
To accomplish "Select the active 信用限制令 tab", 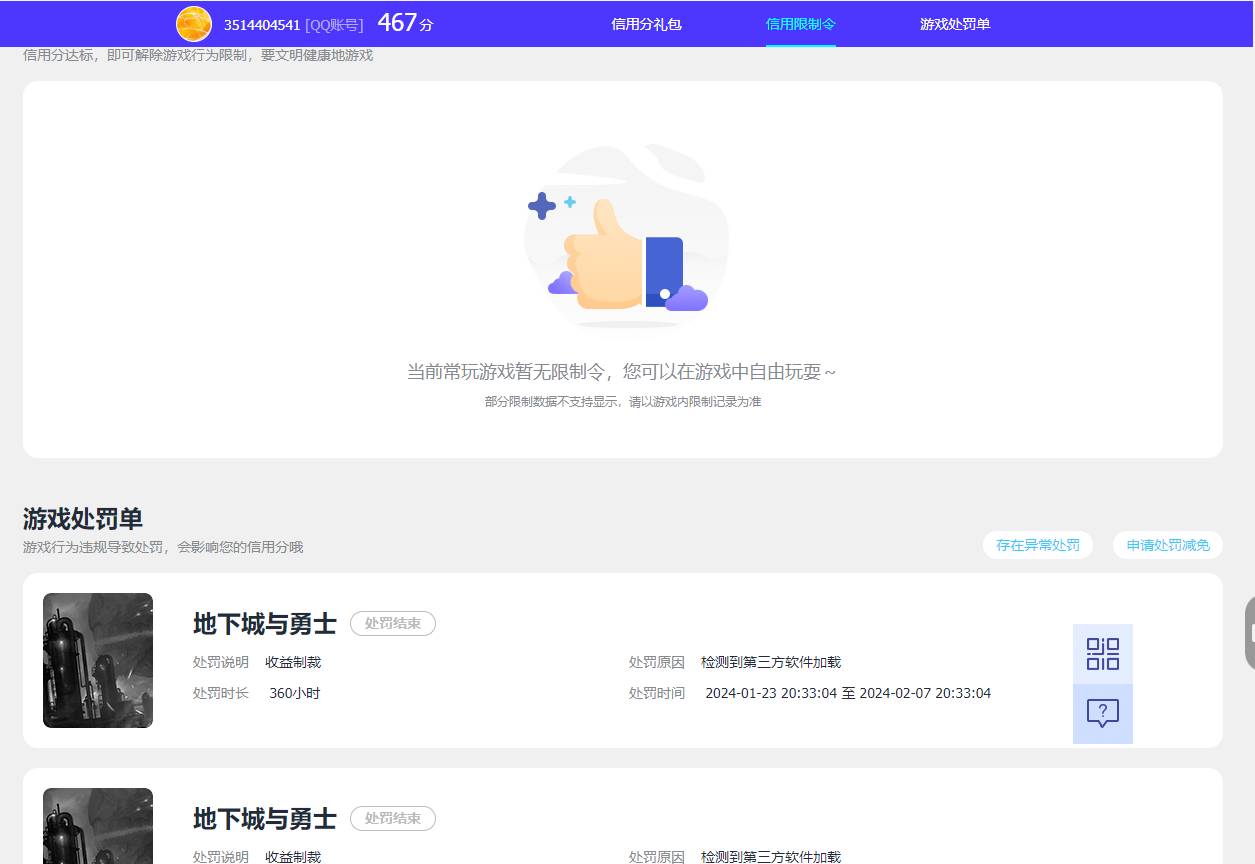I will [x=800, y=24].
